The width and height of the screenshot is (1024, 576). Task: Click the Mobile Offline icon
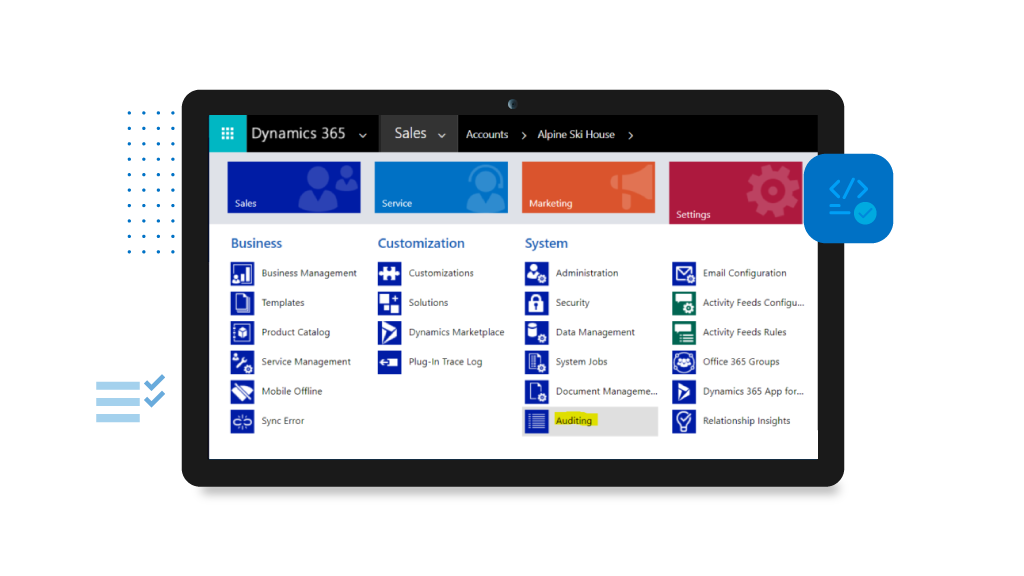click(242, 392)
